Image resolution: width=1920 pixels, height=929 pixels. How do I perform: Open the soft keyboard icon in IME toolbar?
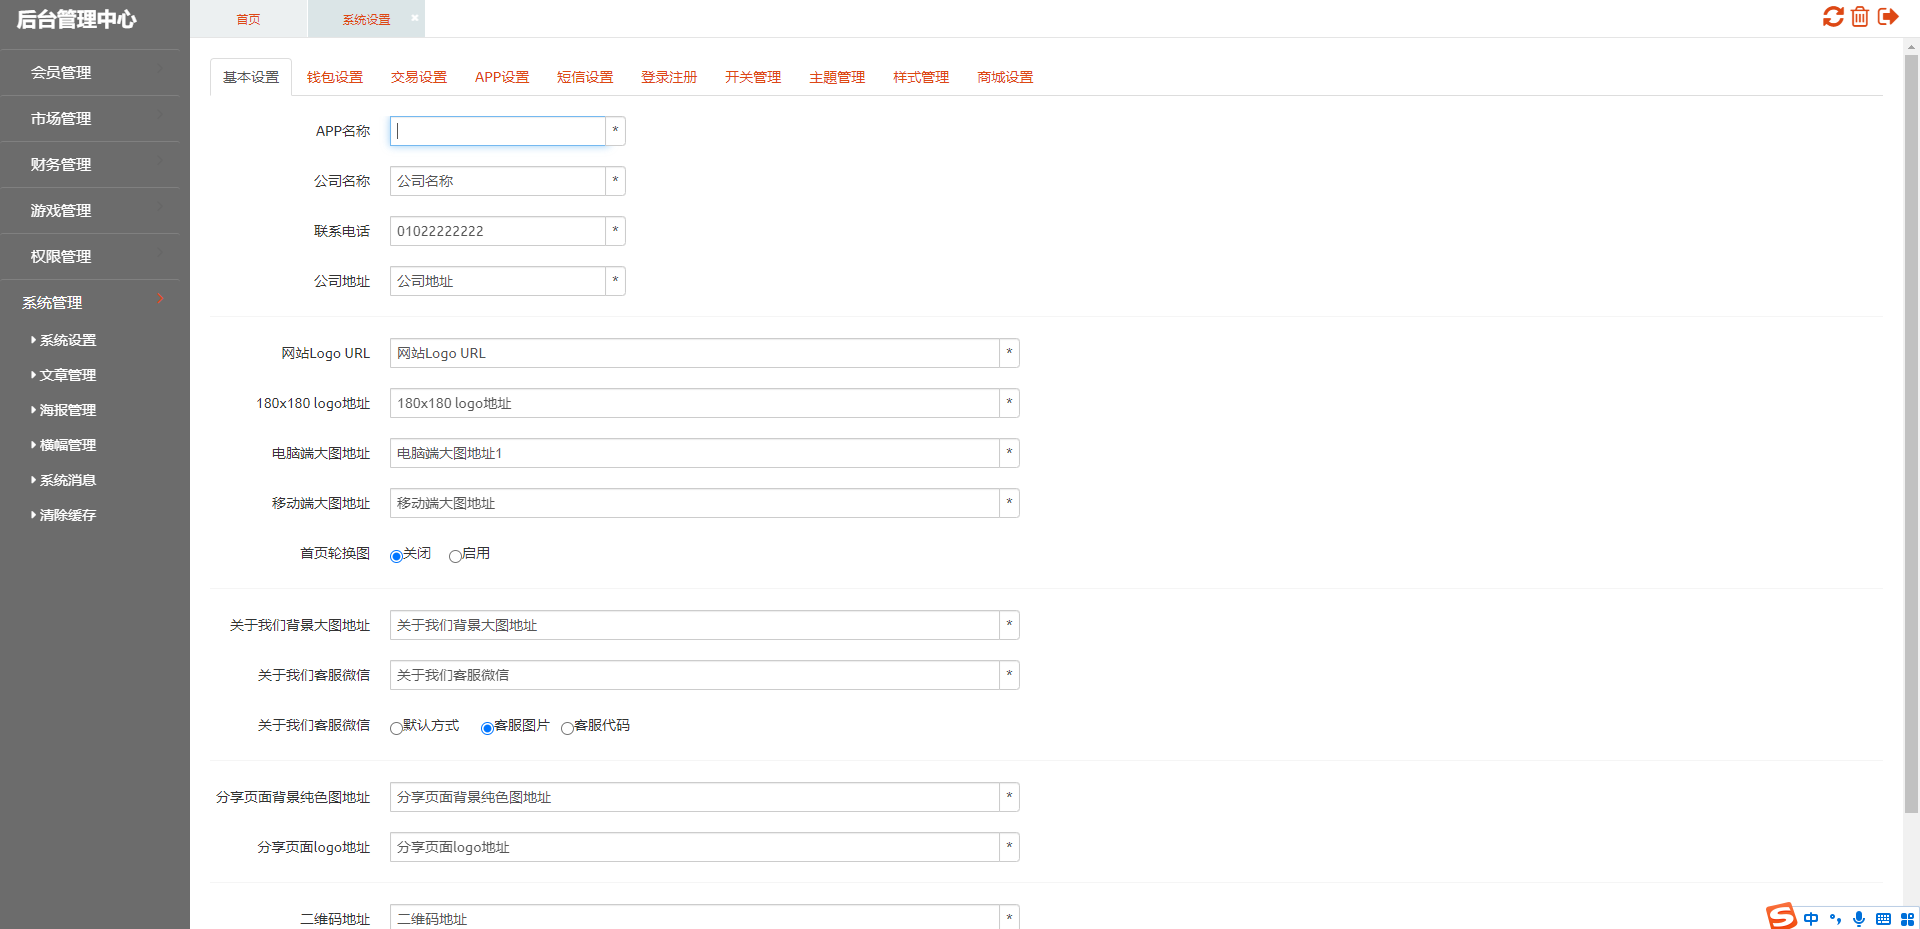[1883, 919]
